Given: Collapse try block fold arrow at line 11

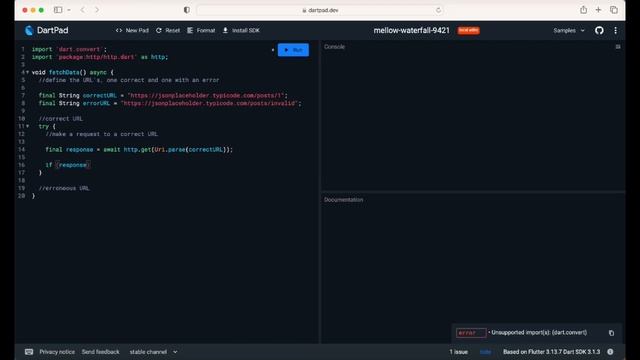Looking at the screenshot, I should point(27,126).
